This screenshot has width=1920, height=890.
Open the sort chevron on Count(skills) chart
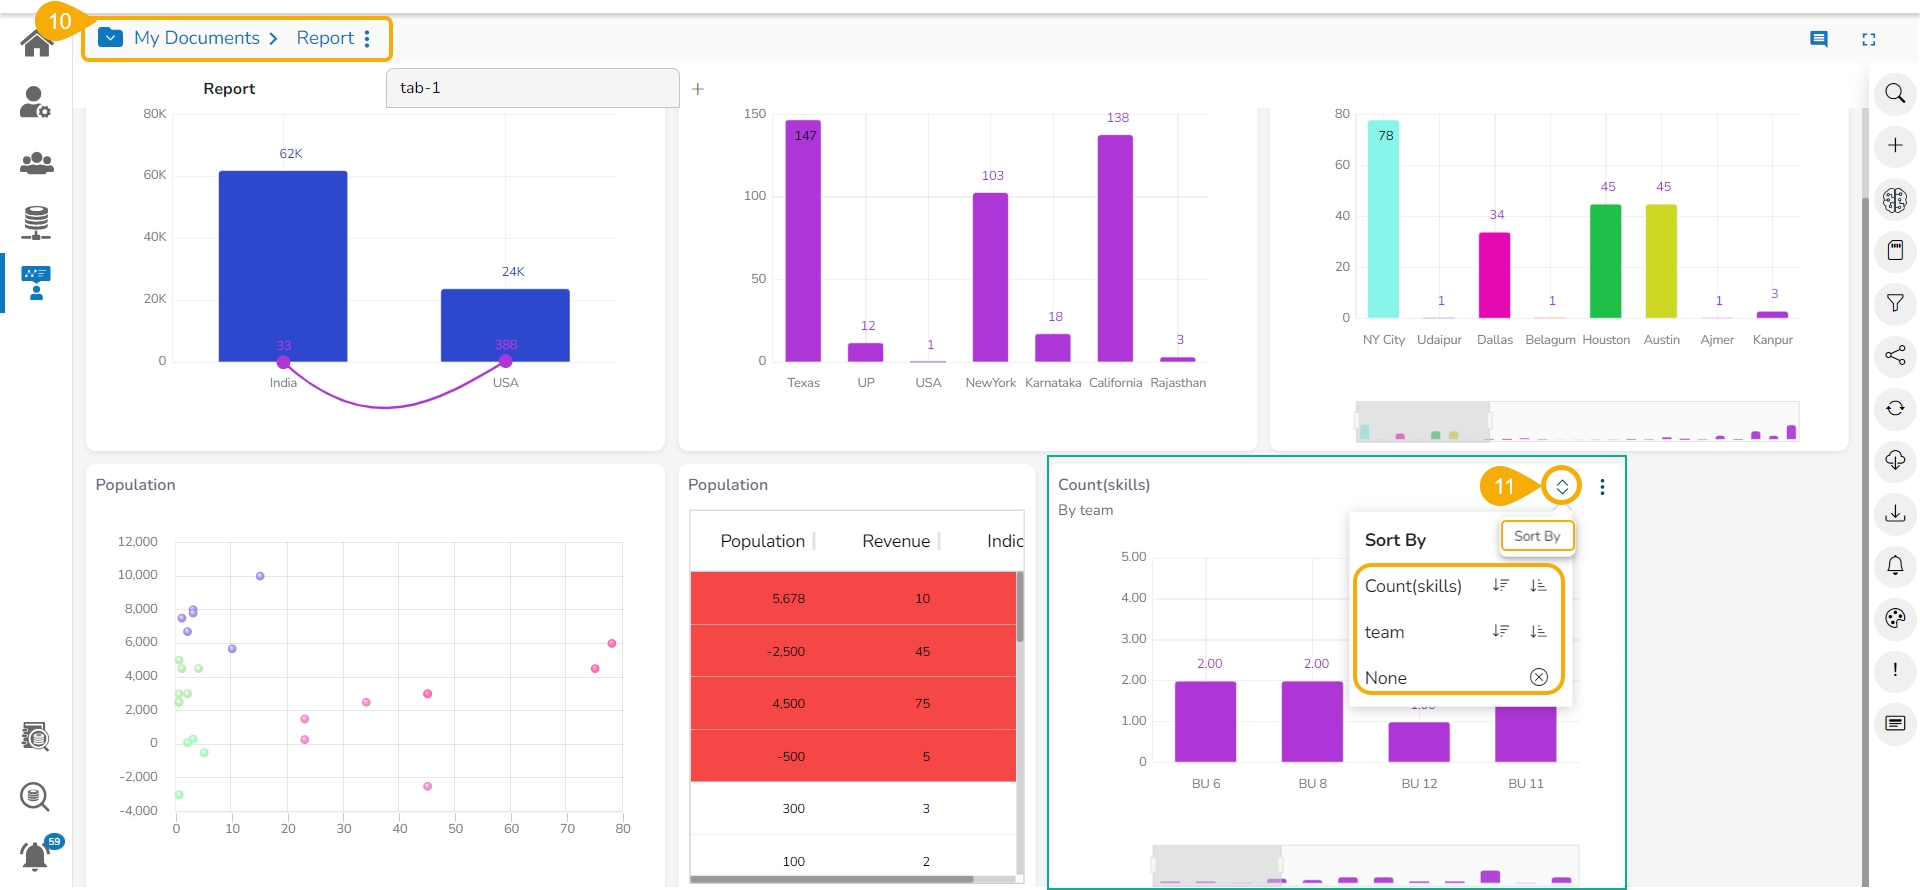1562,487
